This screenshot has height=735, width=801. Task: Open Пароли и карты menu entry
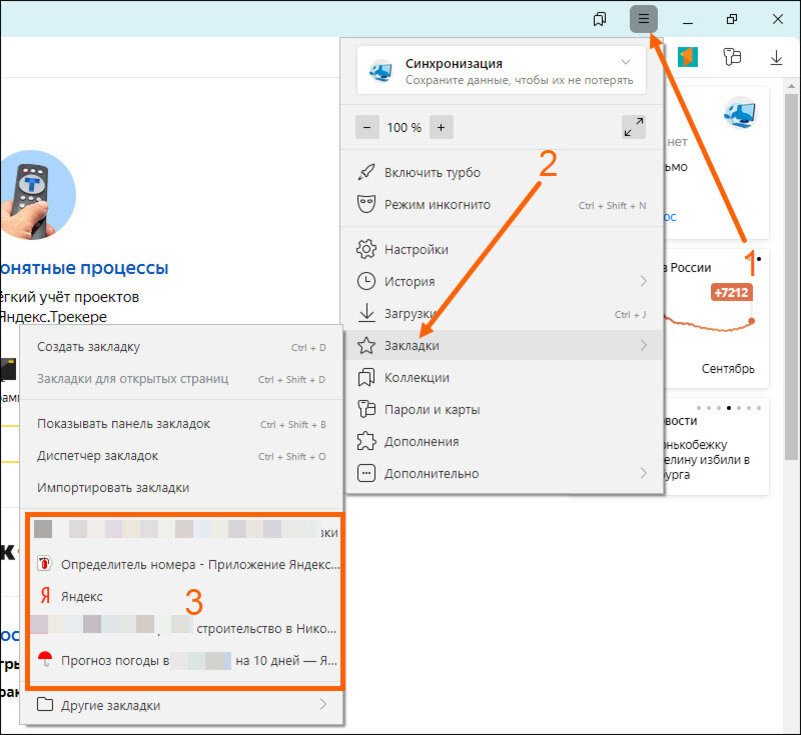click(502, 410)
